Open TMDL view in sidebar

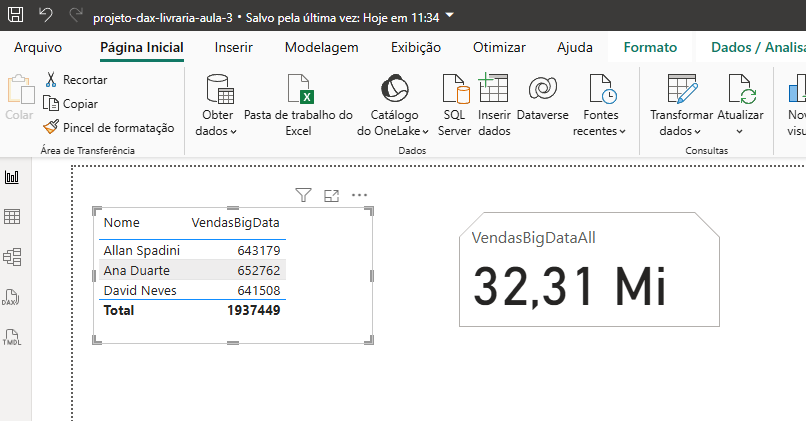click(12, 337)
